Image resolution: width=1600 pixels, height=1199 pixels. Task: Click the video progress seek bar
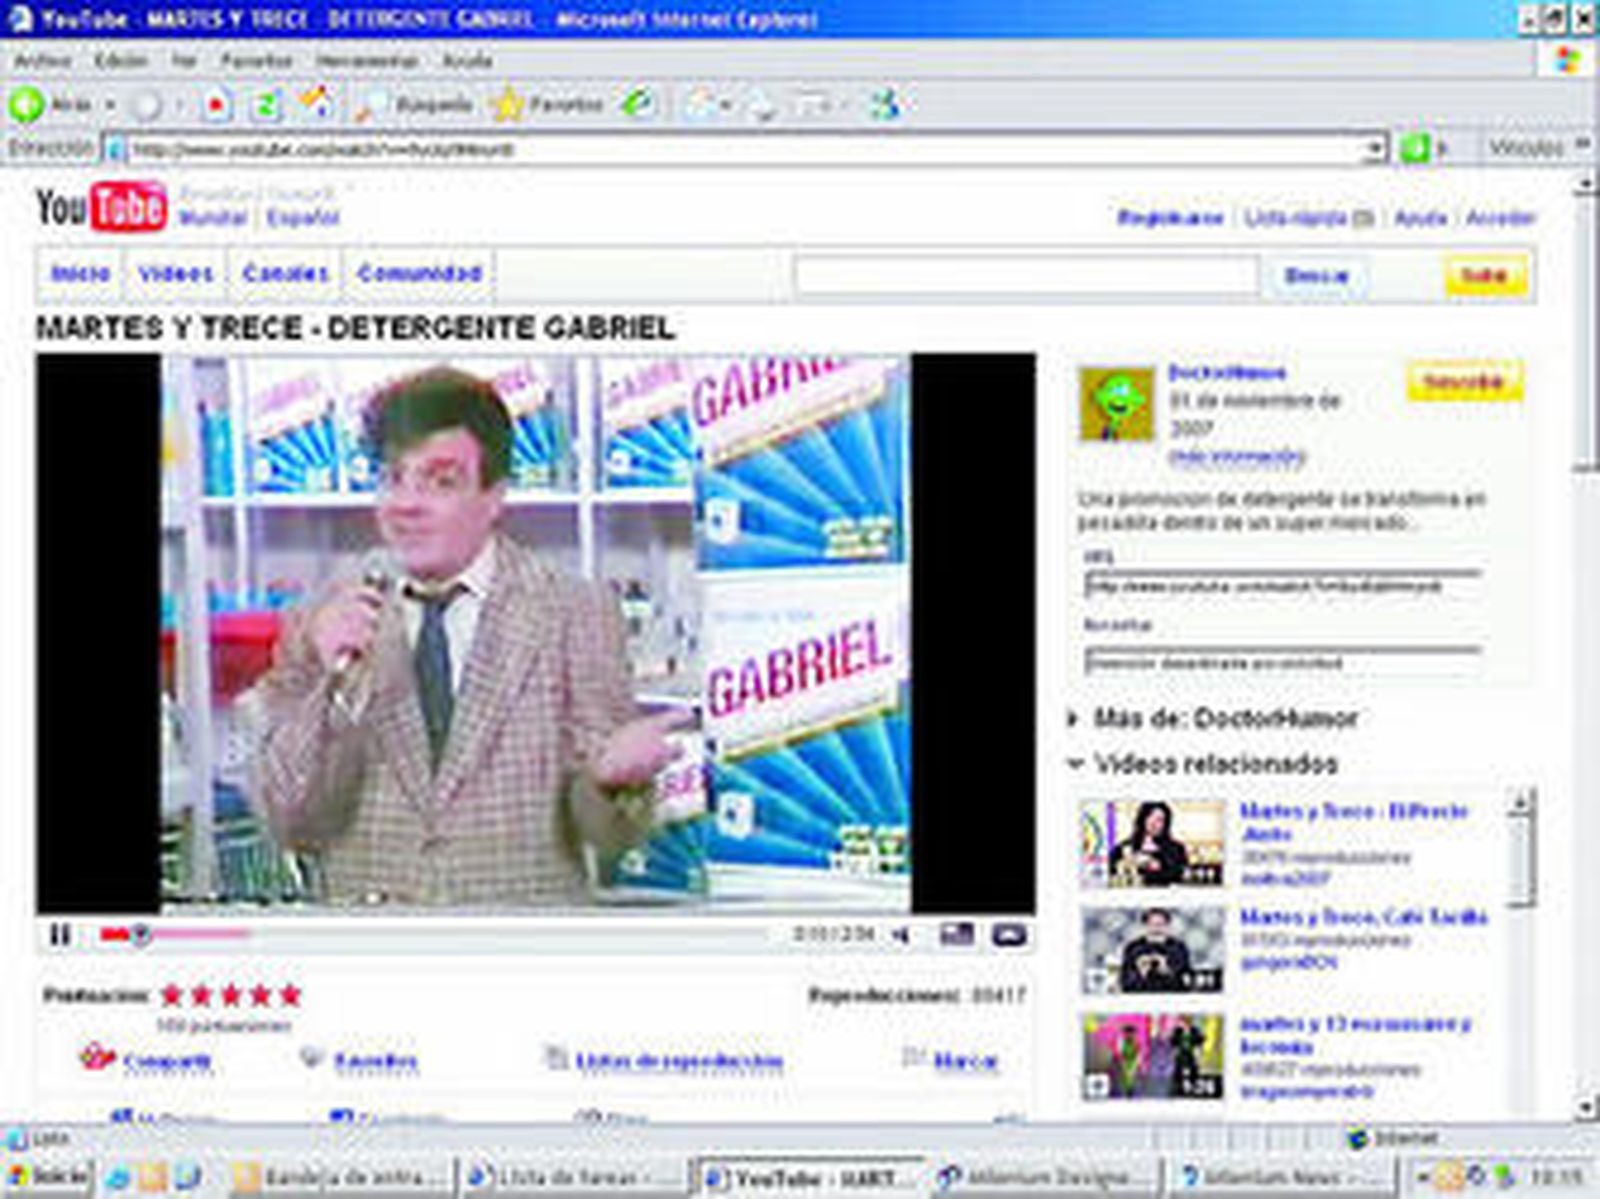(x=450, y=935)
